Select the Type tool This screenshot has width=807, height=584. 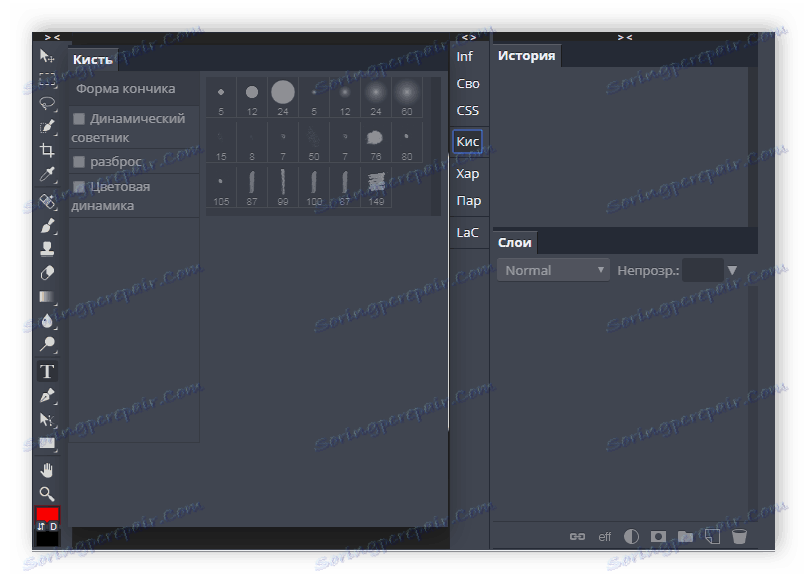[47, 371]
